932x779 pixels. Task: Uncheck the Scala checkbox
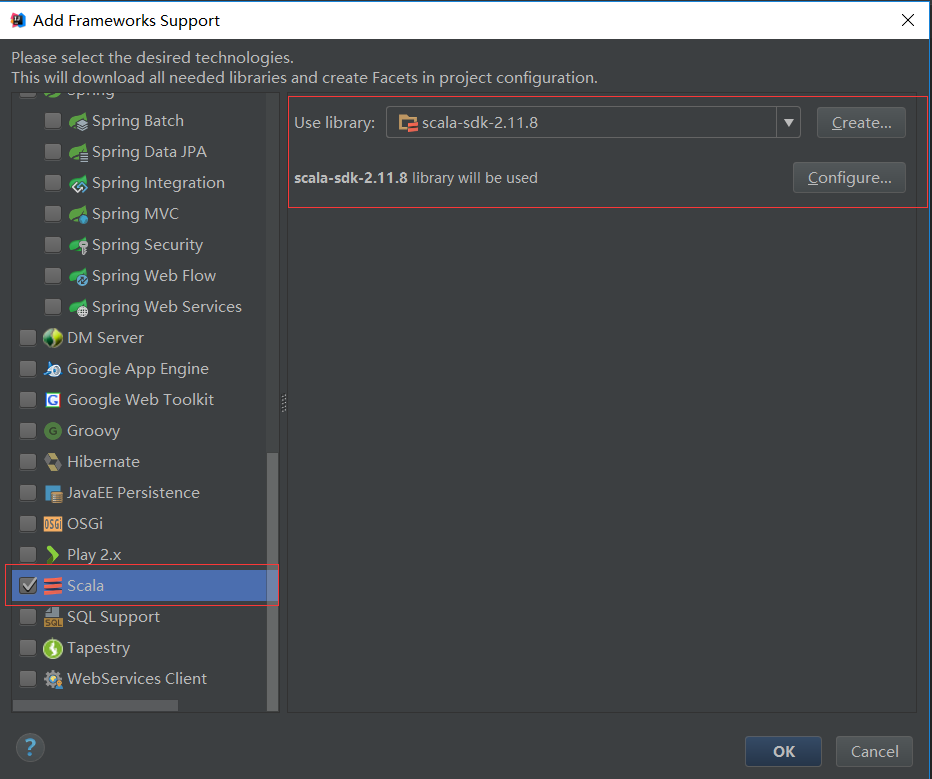(x=28, y=585)
